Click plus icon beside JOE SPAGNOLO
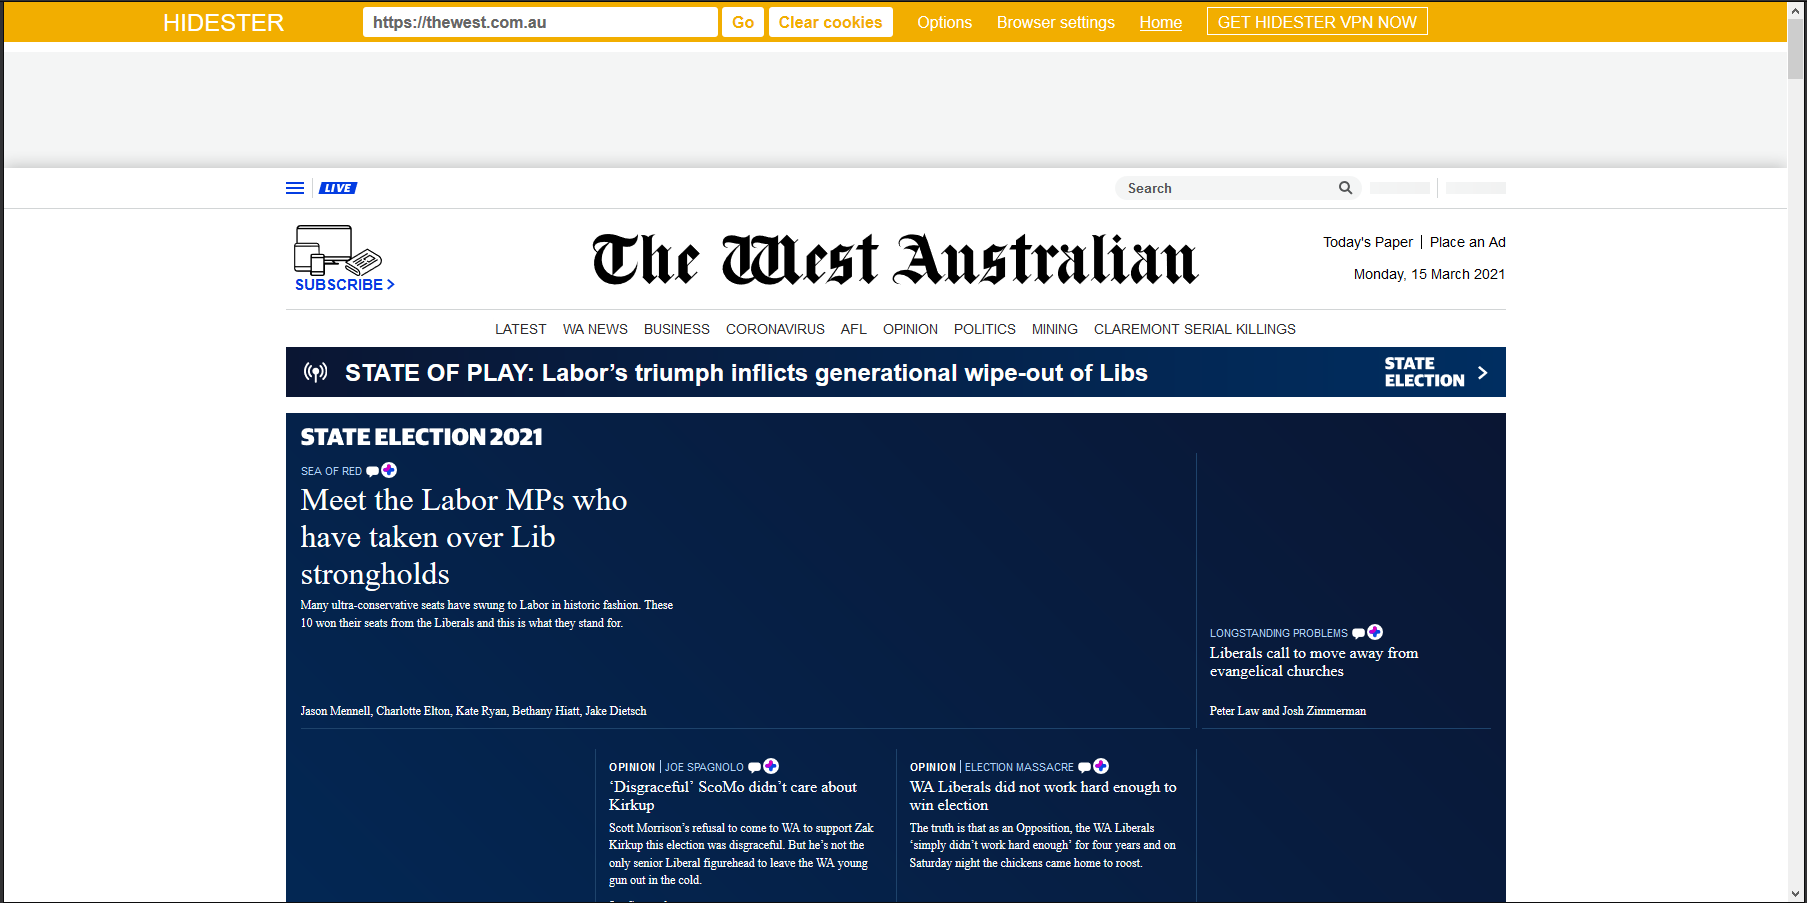 (771, 766)
